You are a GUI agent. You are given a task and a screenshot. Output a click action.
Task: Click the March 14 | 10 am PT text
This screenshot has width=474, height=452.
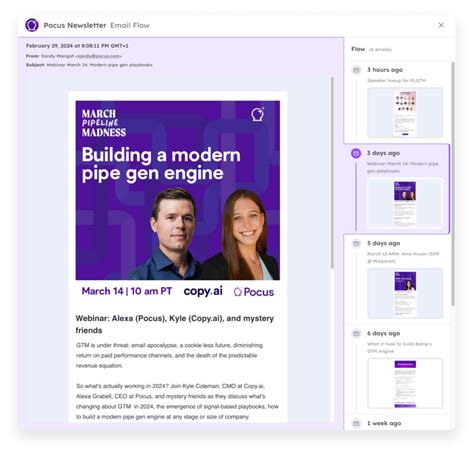point(127,291)
